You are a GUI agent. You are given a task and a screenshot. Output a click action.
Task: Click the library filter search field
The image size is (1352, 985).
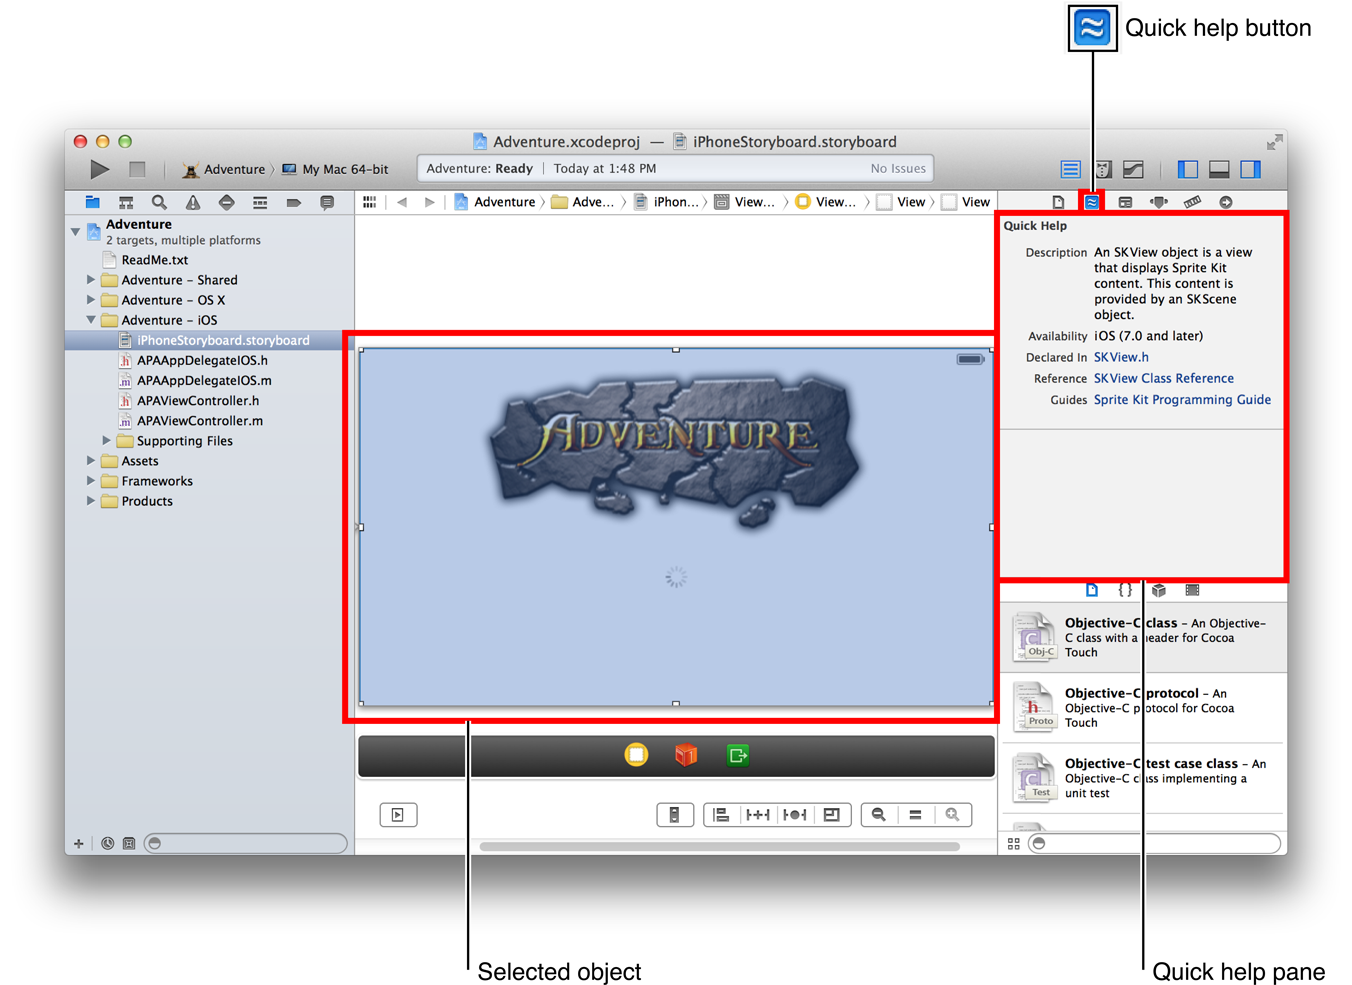[x=1155, y=844]
